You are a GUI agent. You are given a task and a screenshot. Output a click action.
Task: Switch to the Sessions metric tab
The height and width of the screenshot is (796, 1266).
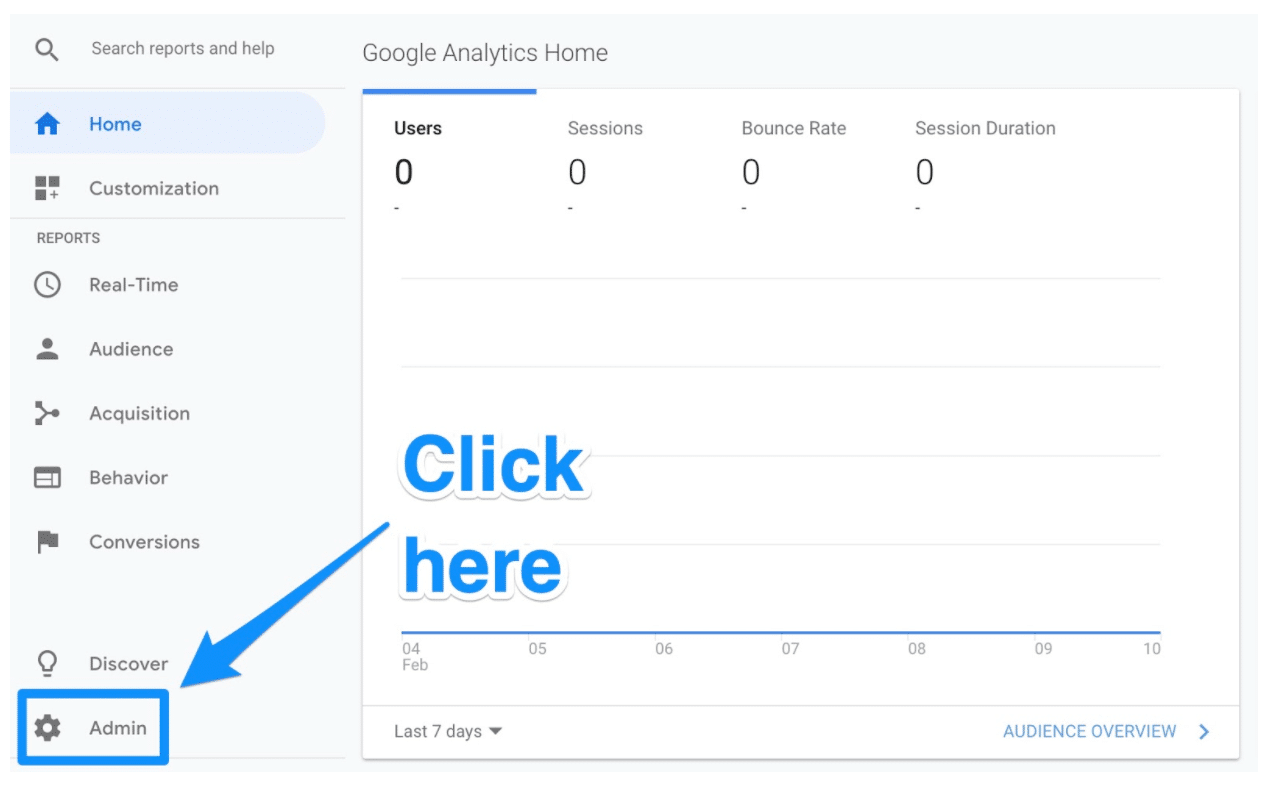click(605, 129)
